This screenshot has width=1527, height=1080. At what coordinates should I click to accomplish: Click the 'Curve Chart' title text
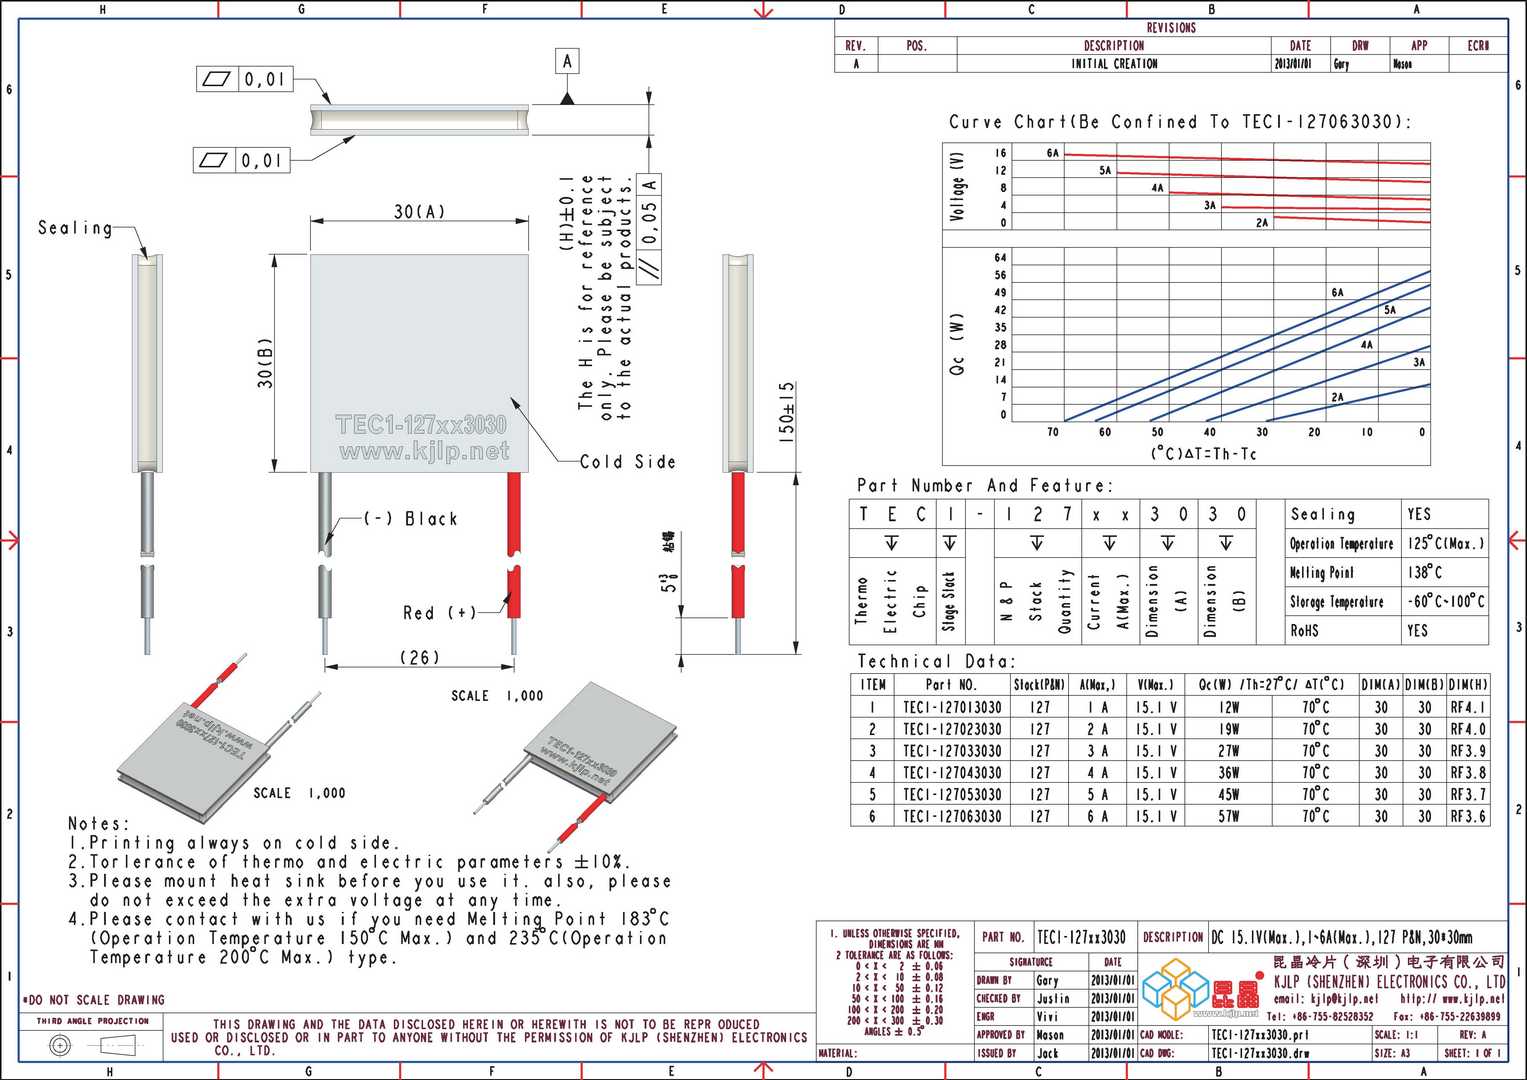coord(1180,122)
